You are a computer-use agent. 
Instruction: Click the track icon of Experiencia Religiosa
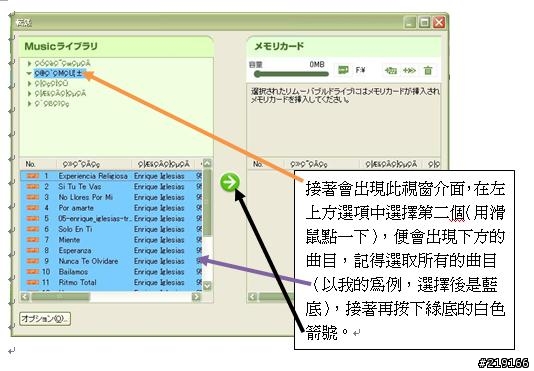click(33, 176)
